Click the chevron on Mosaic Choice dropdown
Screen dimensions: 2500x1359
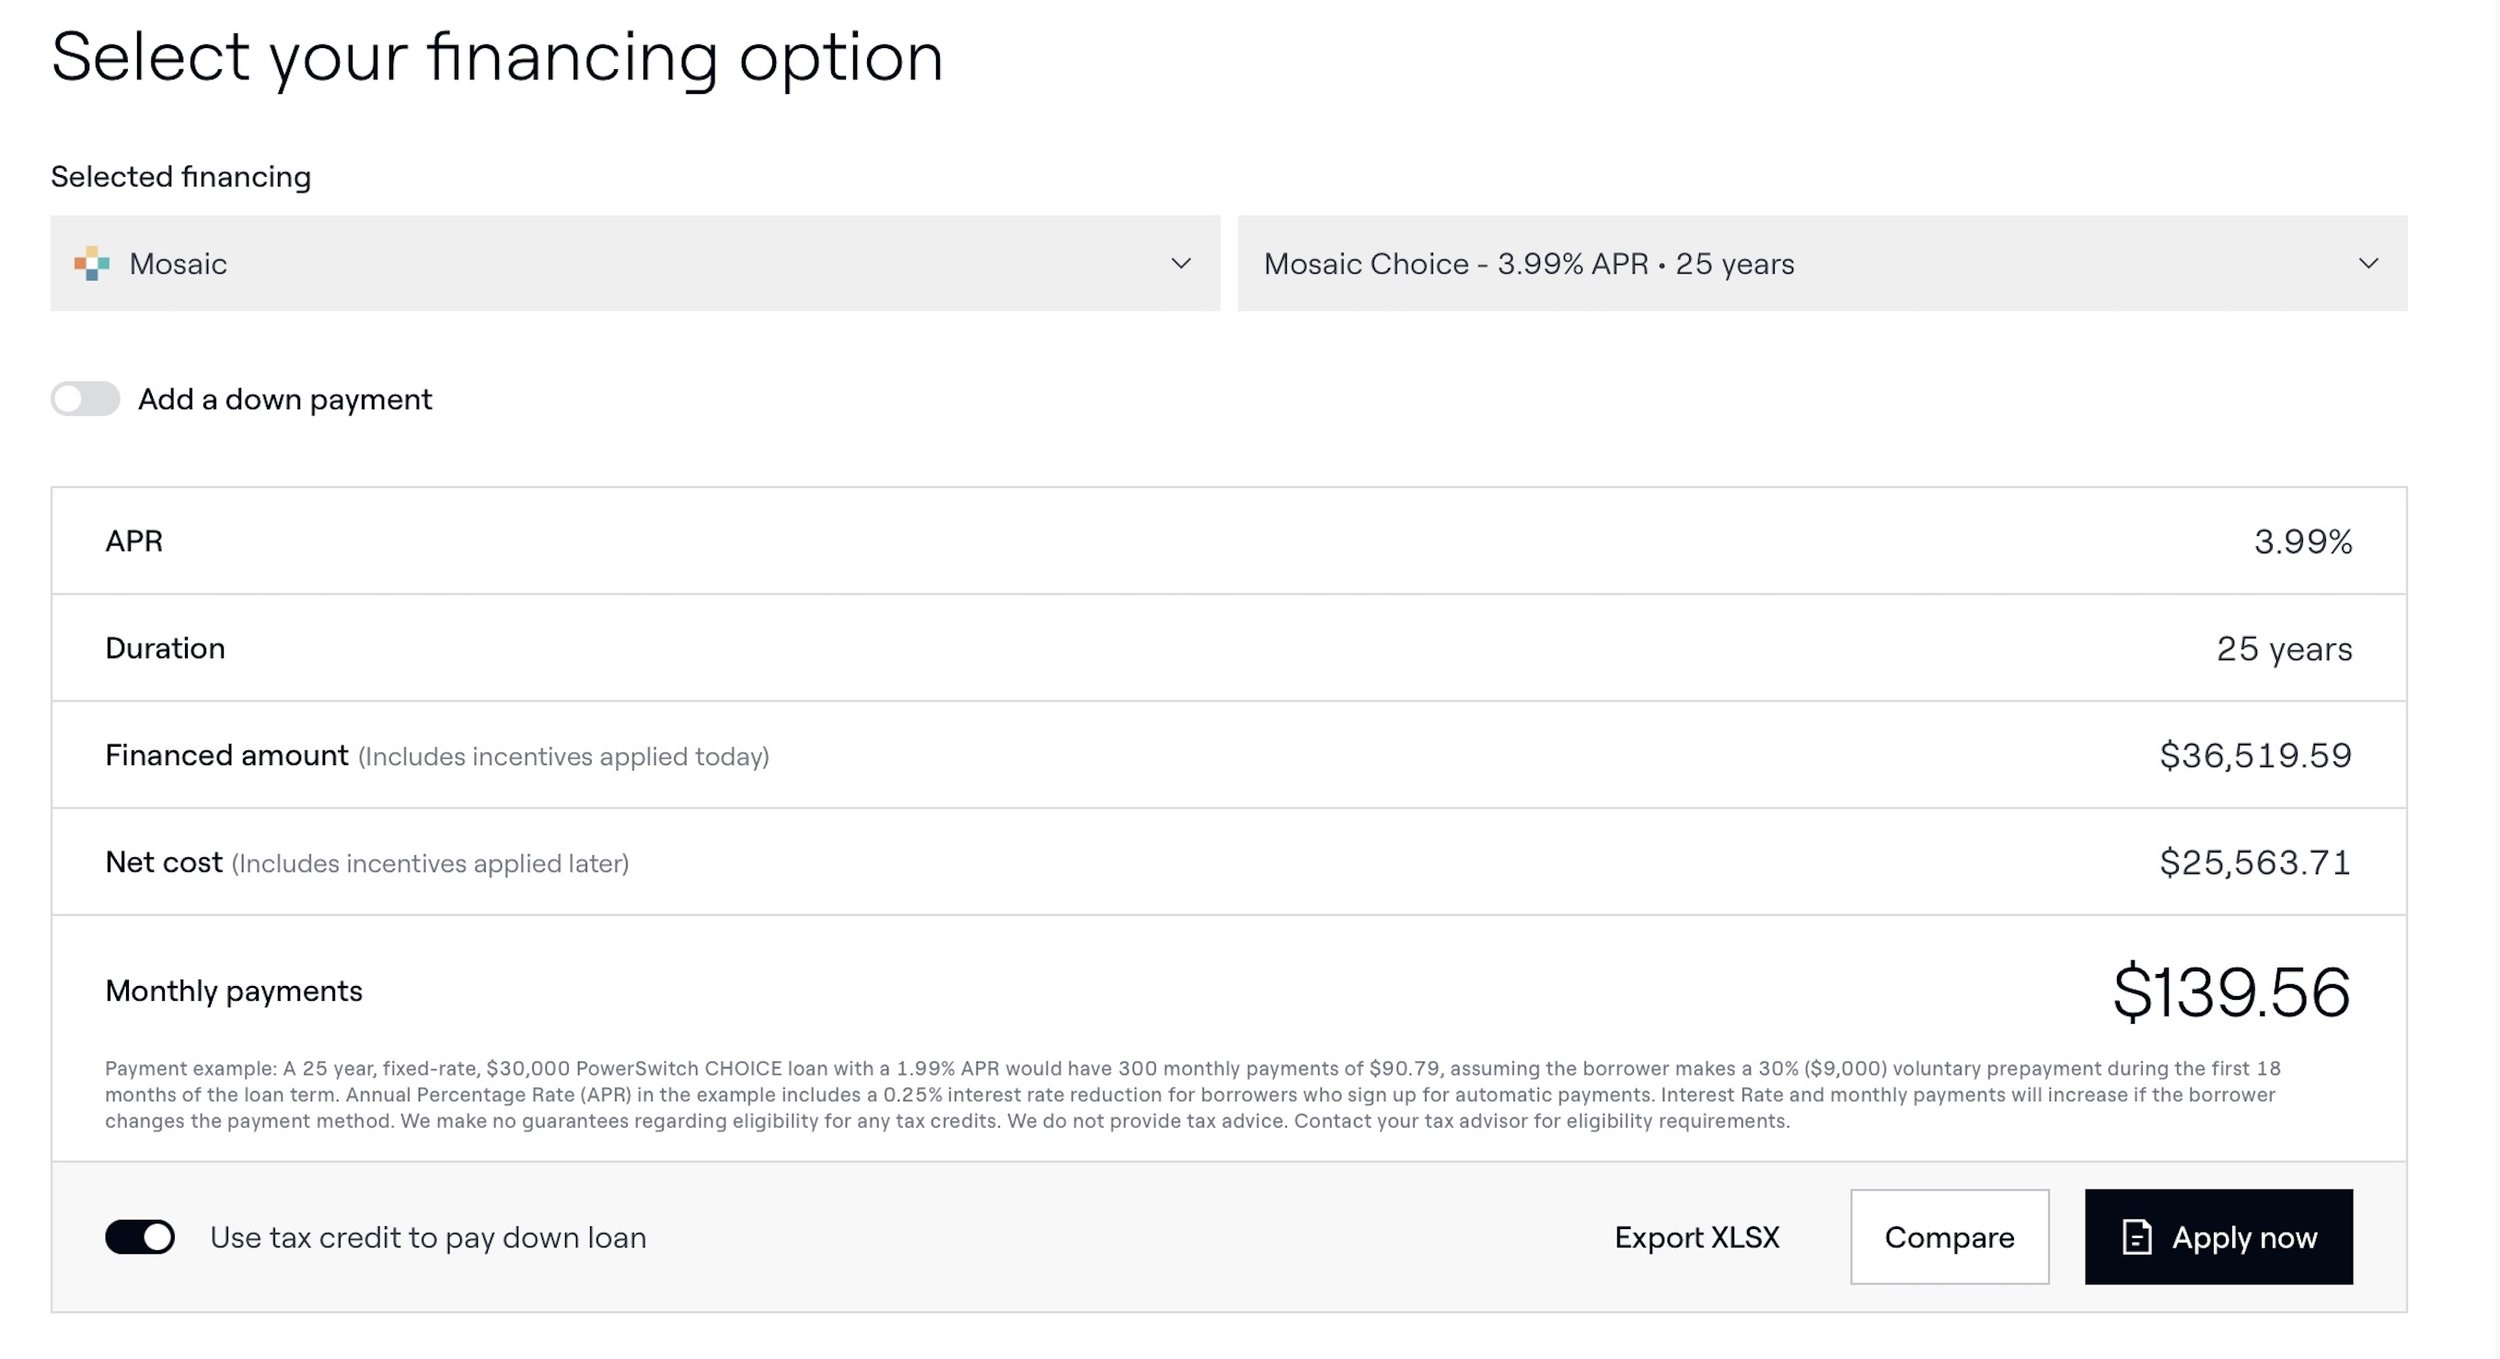coord(2368,263)
